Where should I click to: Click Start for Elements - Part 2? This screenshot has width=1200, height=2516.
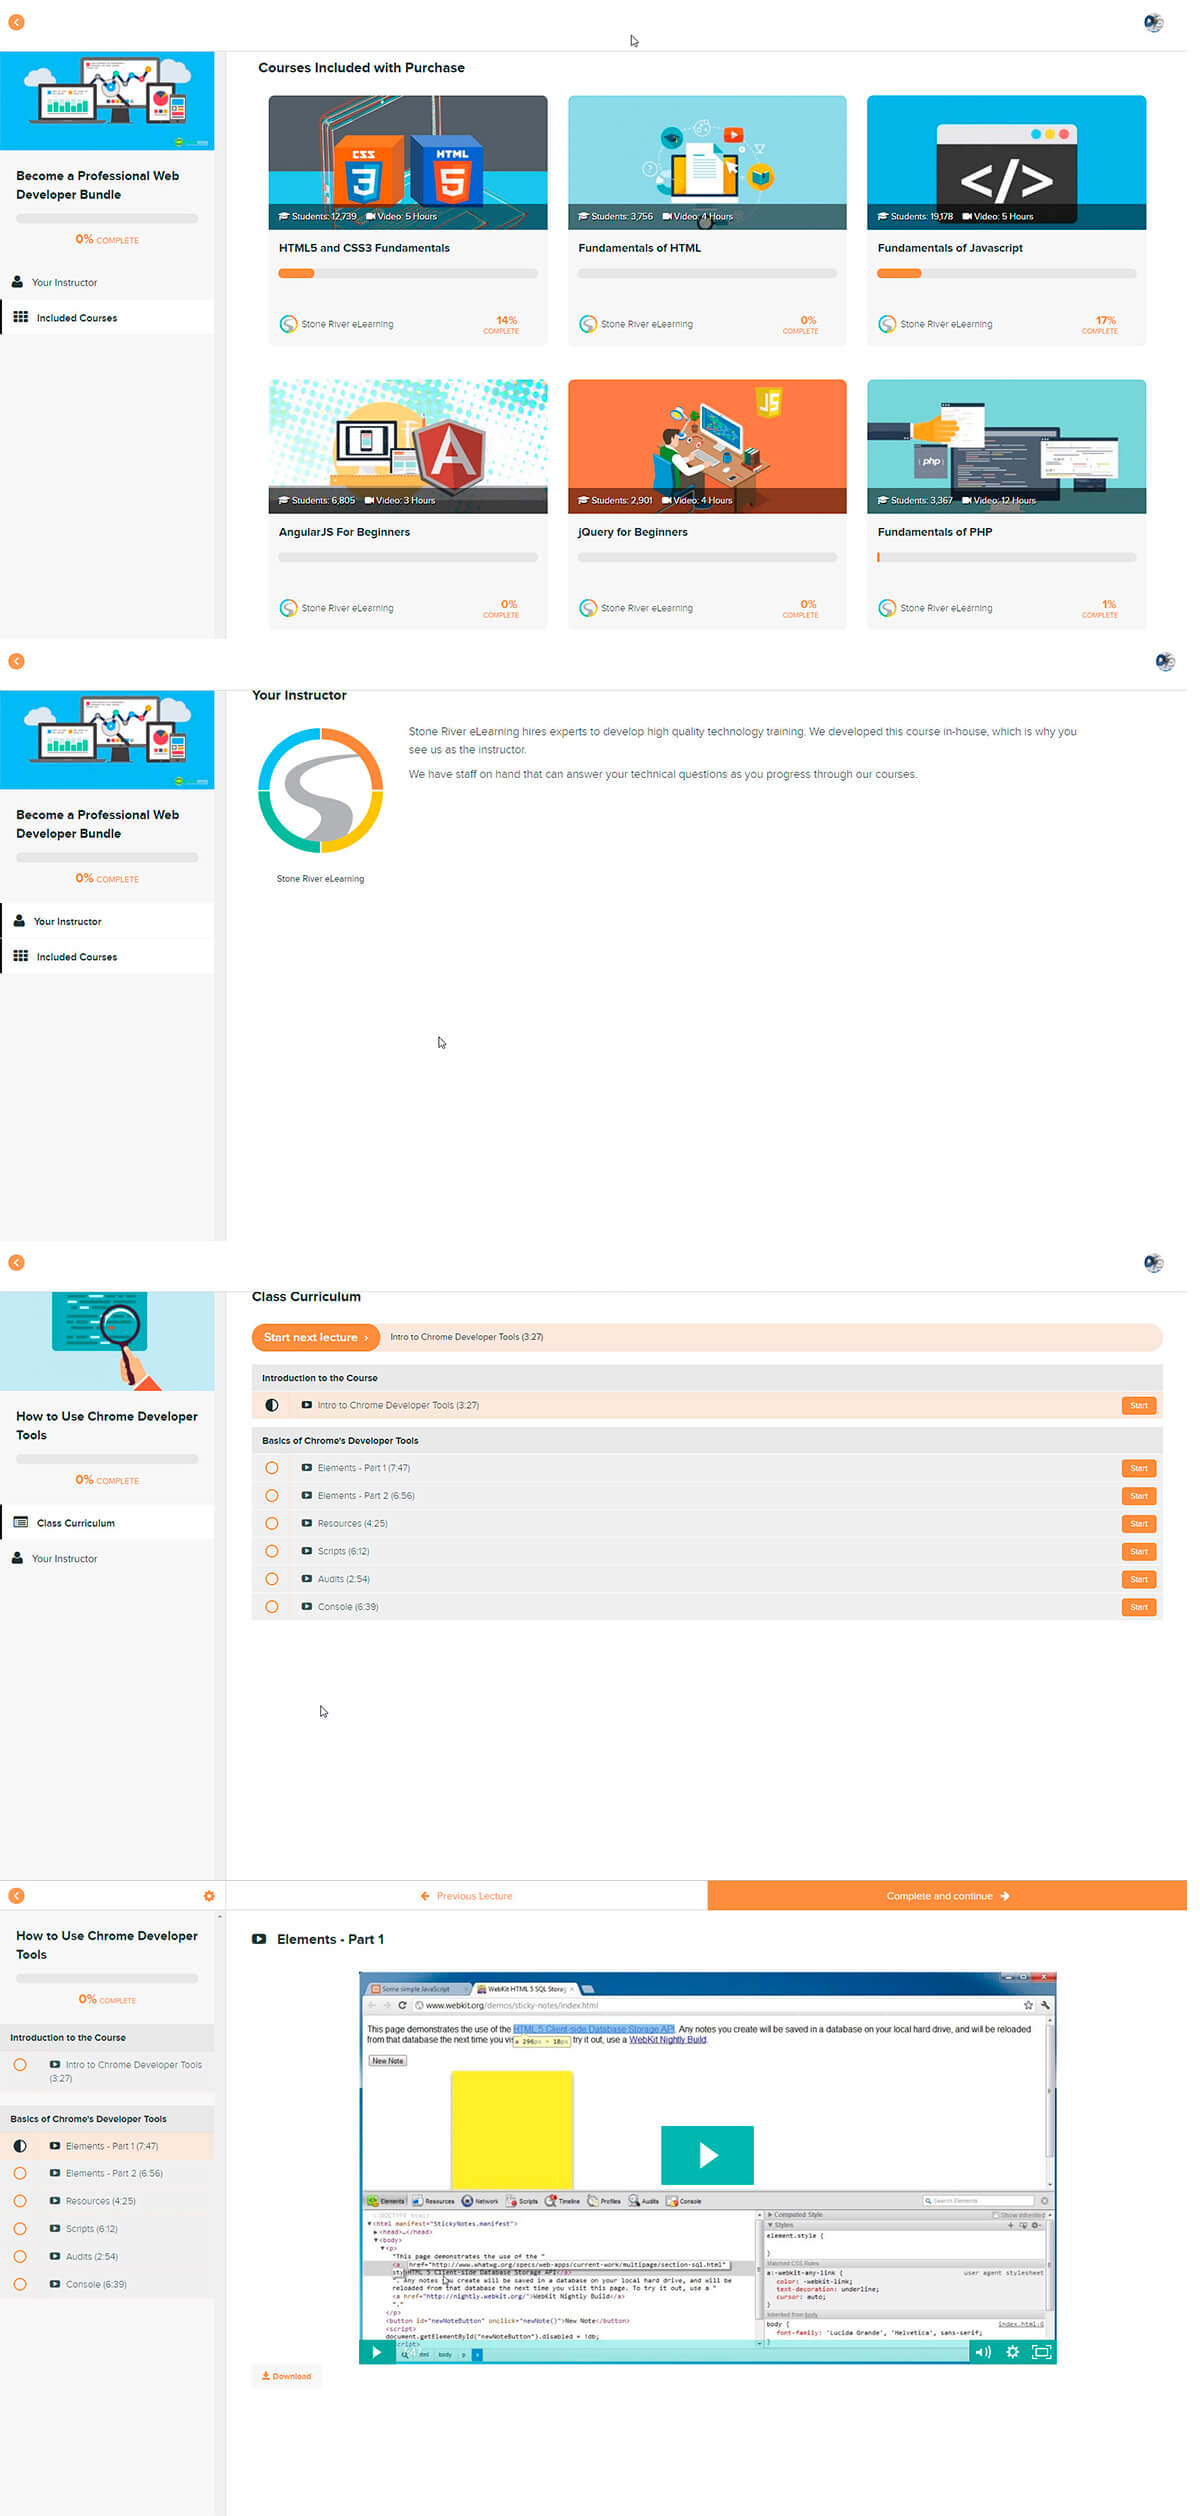coord(1139,1496)
